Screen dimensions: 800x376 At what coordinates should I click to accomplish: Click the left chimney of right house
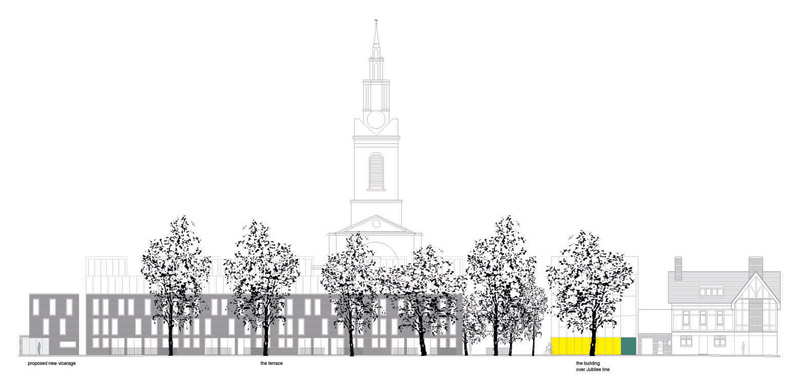pos(678,268)
